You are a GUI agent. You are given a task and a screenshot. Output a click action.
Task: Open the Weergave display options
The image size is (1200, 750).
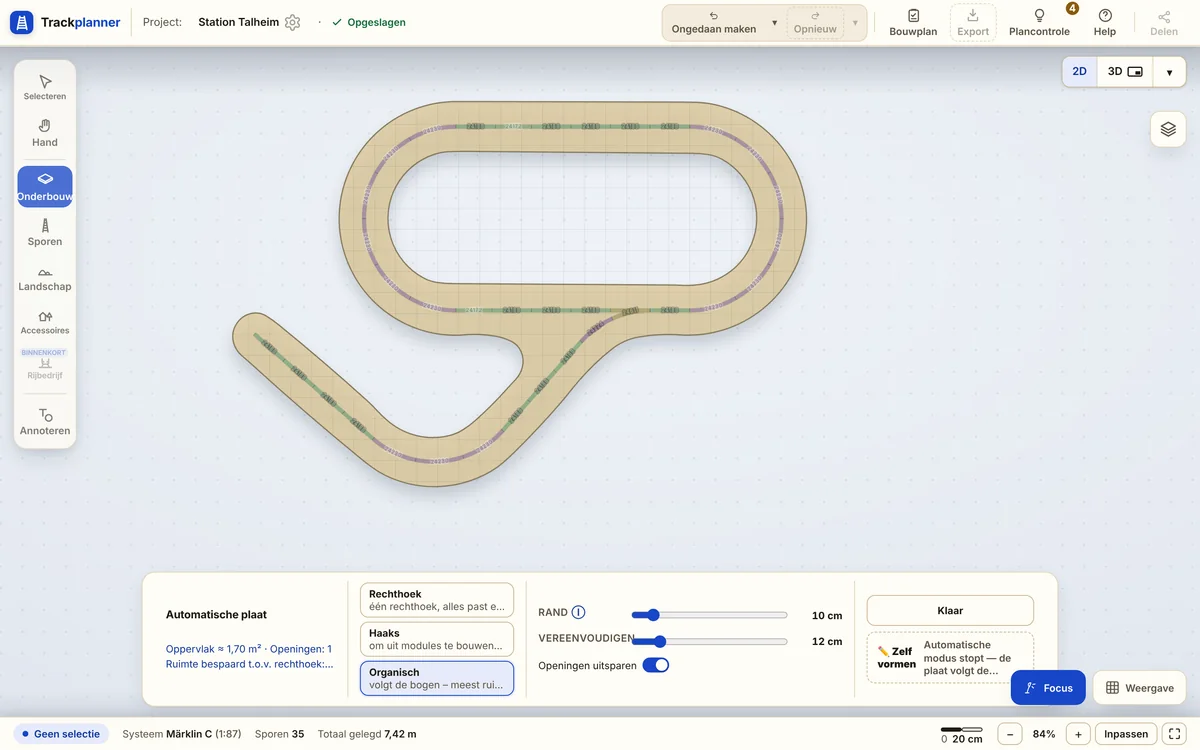coord(1139,688)
